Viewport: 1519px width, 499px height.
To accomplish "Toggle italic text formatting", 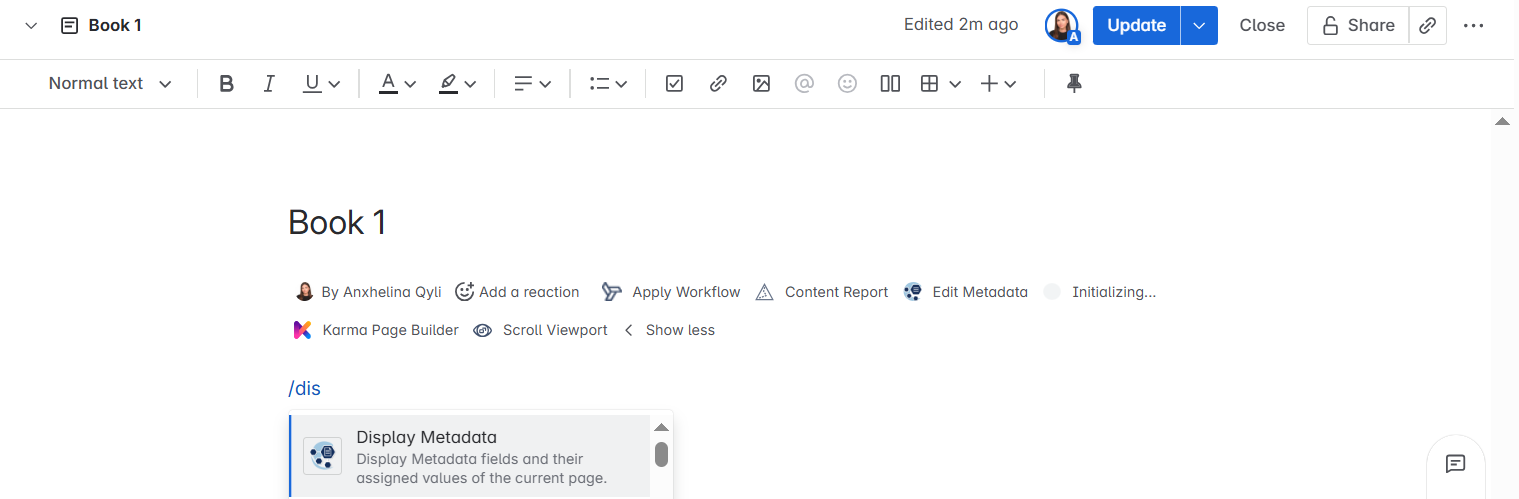I will pos(268,84).
